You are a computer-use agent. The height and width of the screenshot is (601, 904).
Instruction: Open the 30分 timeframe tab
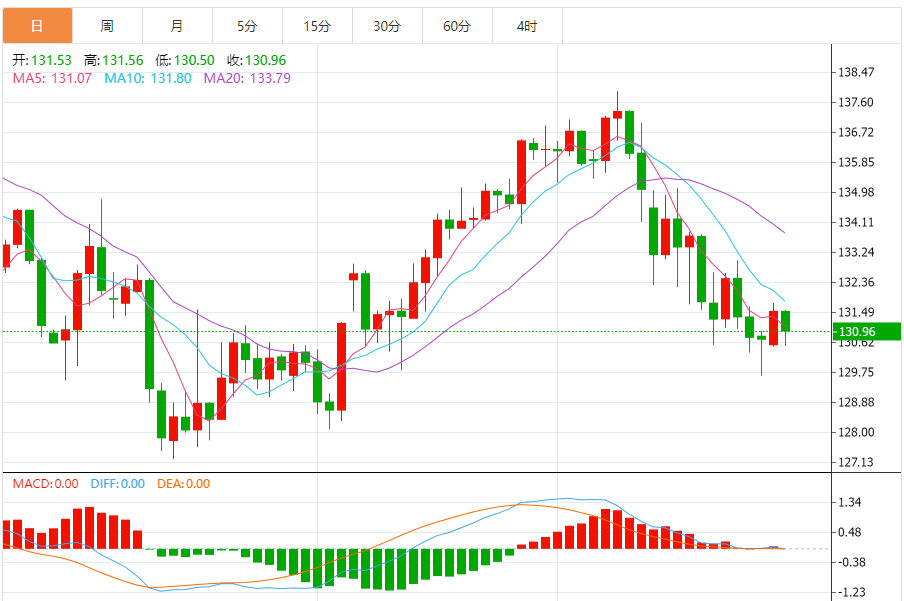[387, 26]
